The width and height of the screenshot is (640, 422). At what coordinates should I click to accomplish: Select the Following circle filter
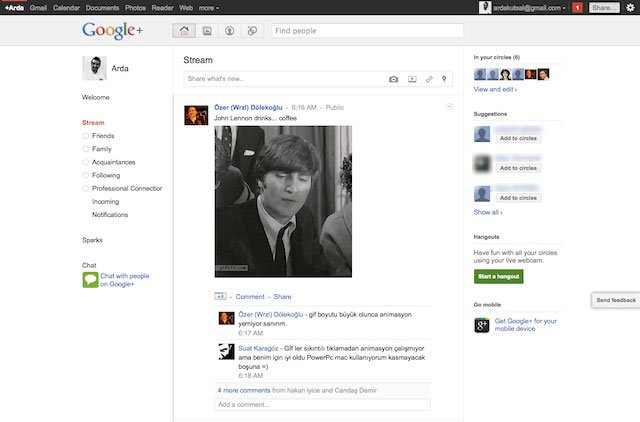pos(107,175)
